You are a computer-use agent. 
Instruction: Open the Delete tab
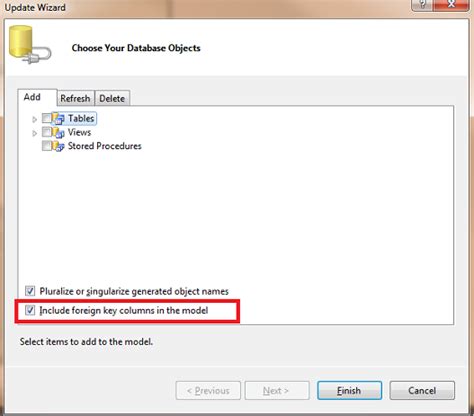[x=112, y=98]
